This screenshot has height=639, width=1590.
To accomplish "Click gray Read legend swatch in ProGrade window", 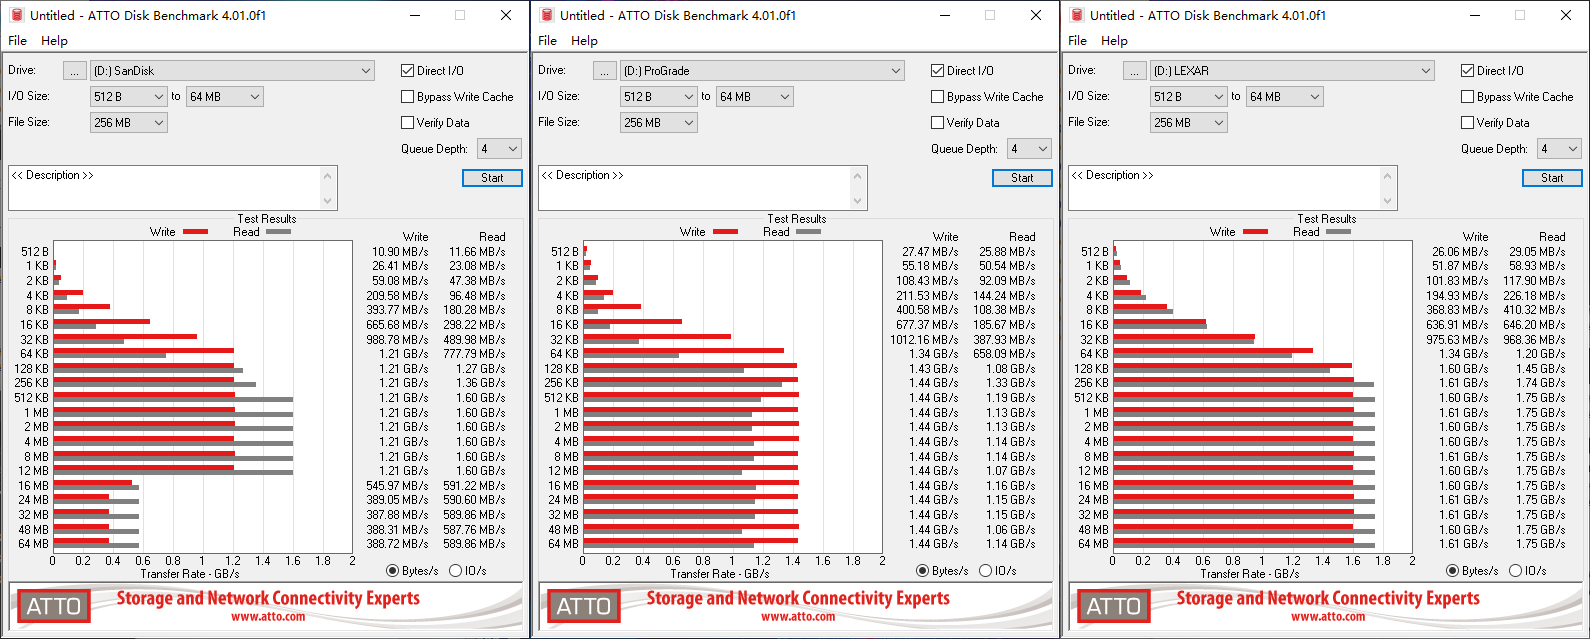I will point(809,232).
